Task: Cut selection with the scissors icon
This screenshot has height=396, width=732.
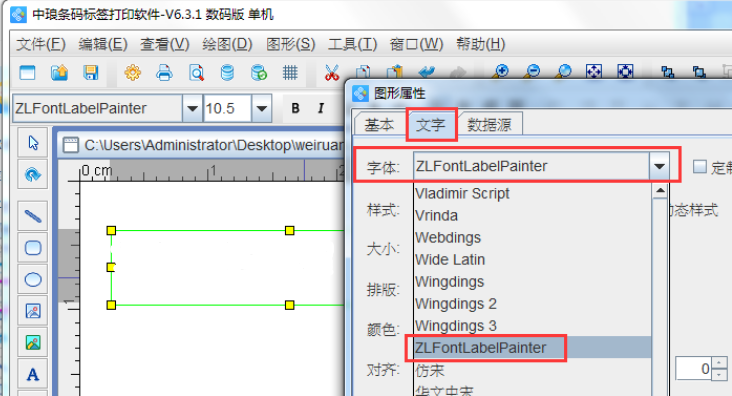Action: coord(331,73)
